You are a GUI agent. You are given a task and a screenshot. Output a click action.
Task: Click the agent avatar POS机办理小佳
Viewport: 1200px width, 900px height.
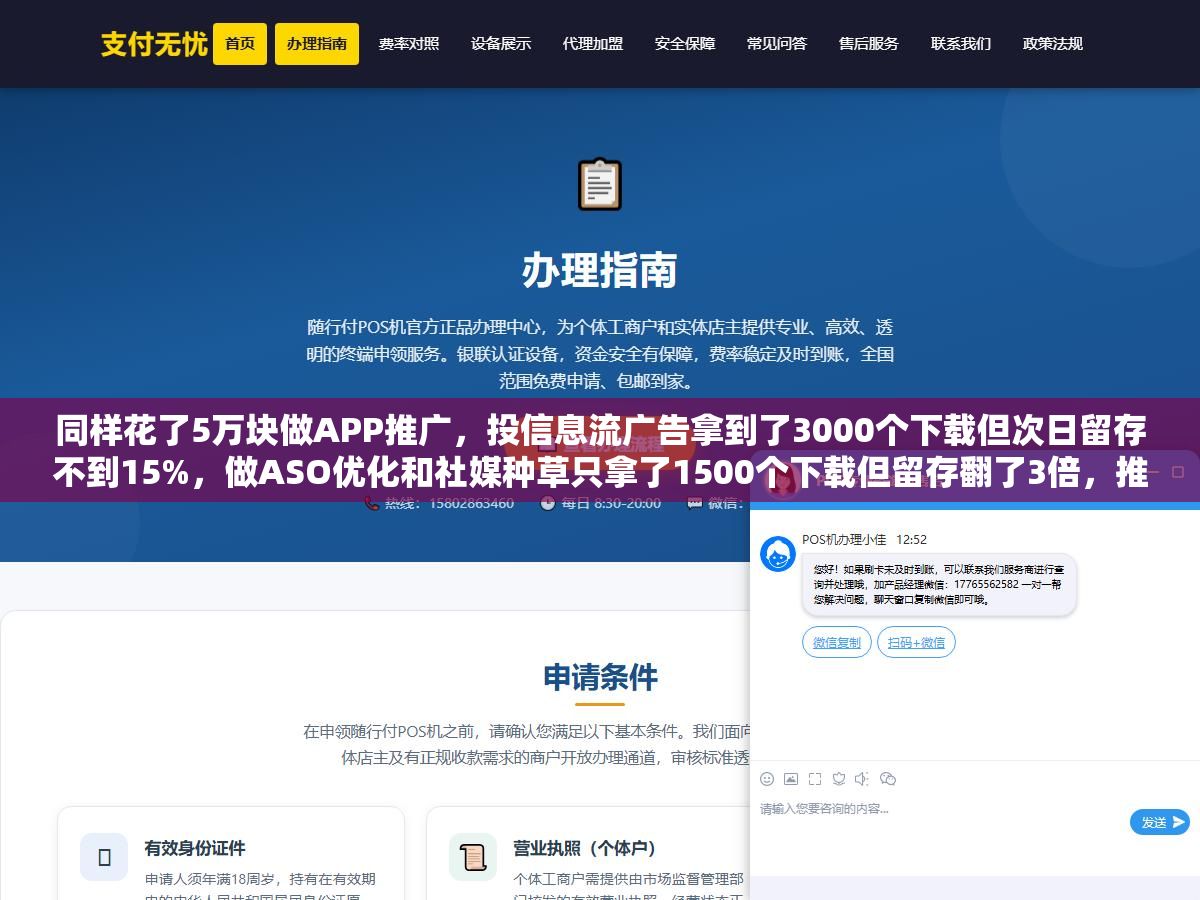[x=778, y=554]
